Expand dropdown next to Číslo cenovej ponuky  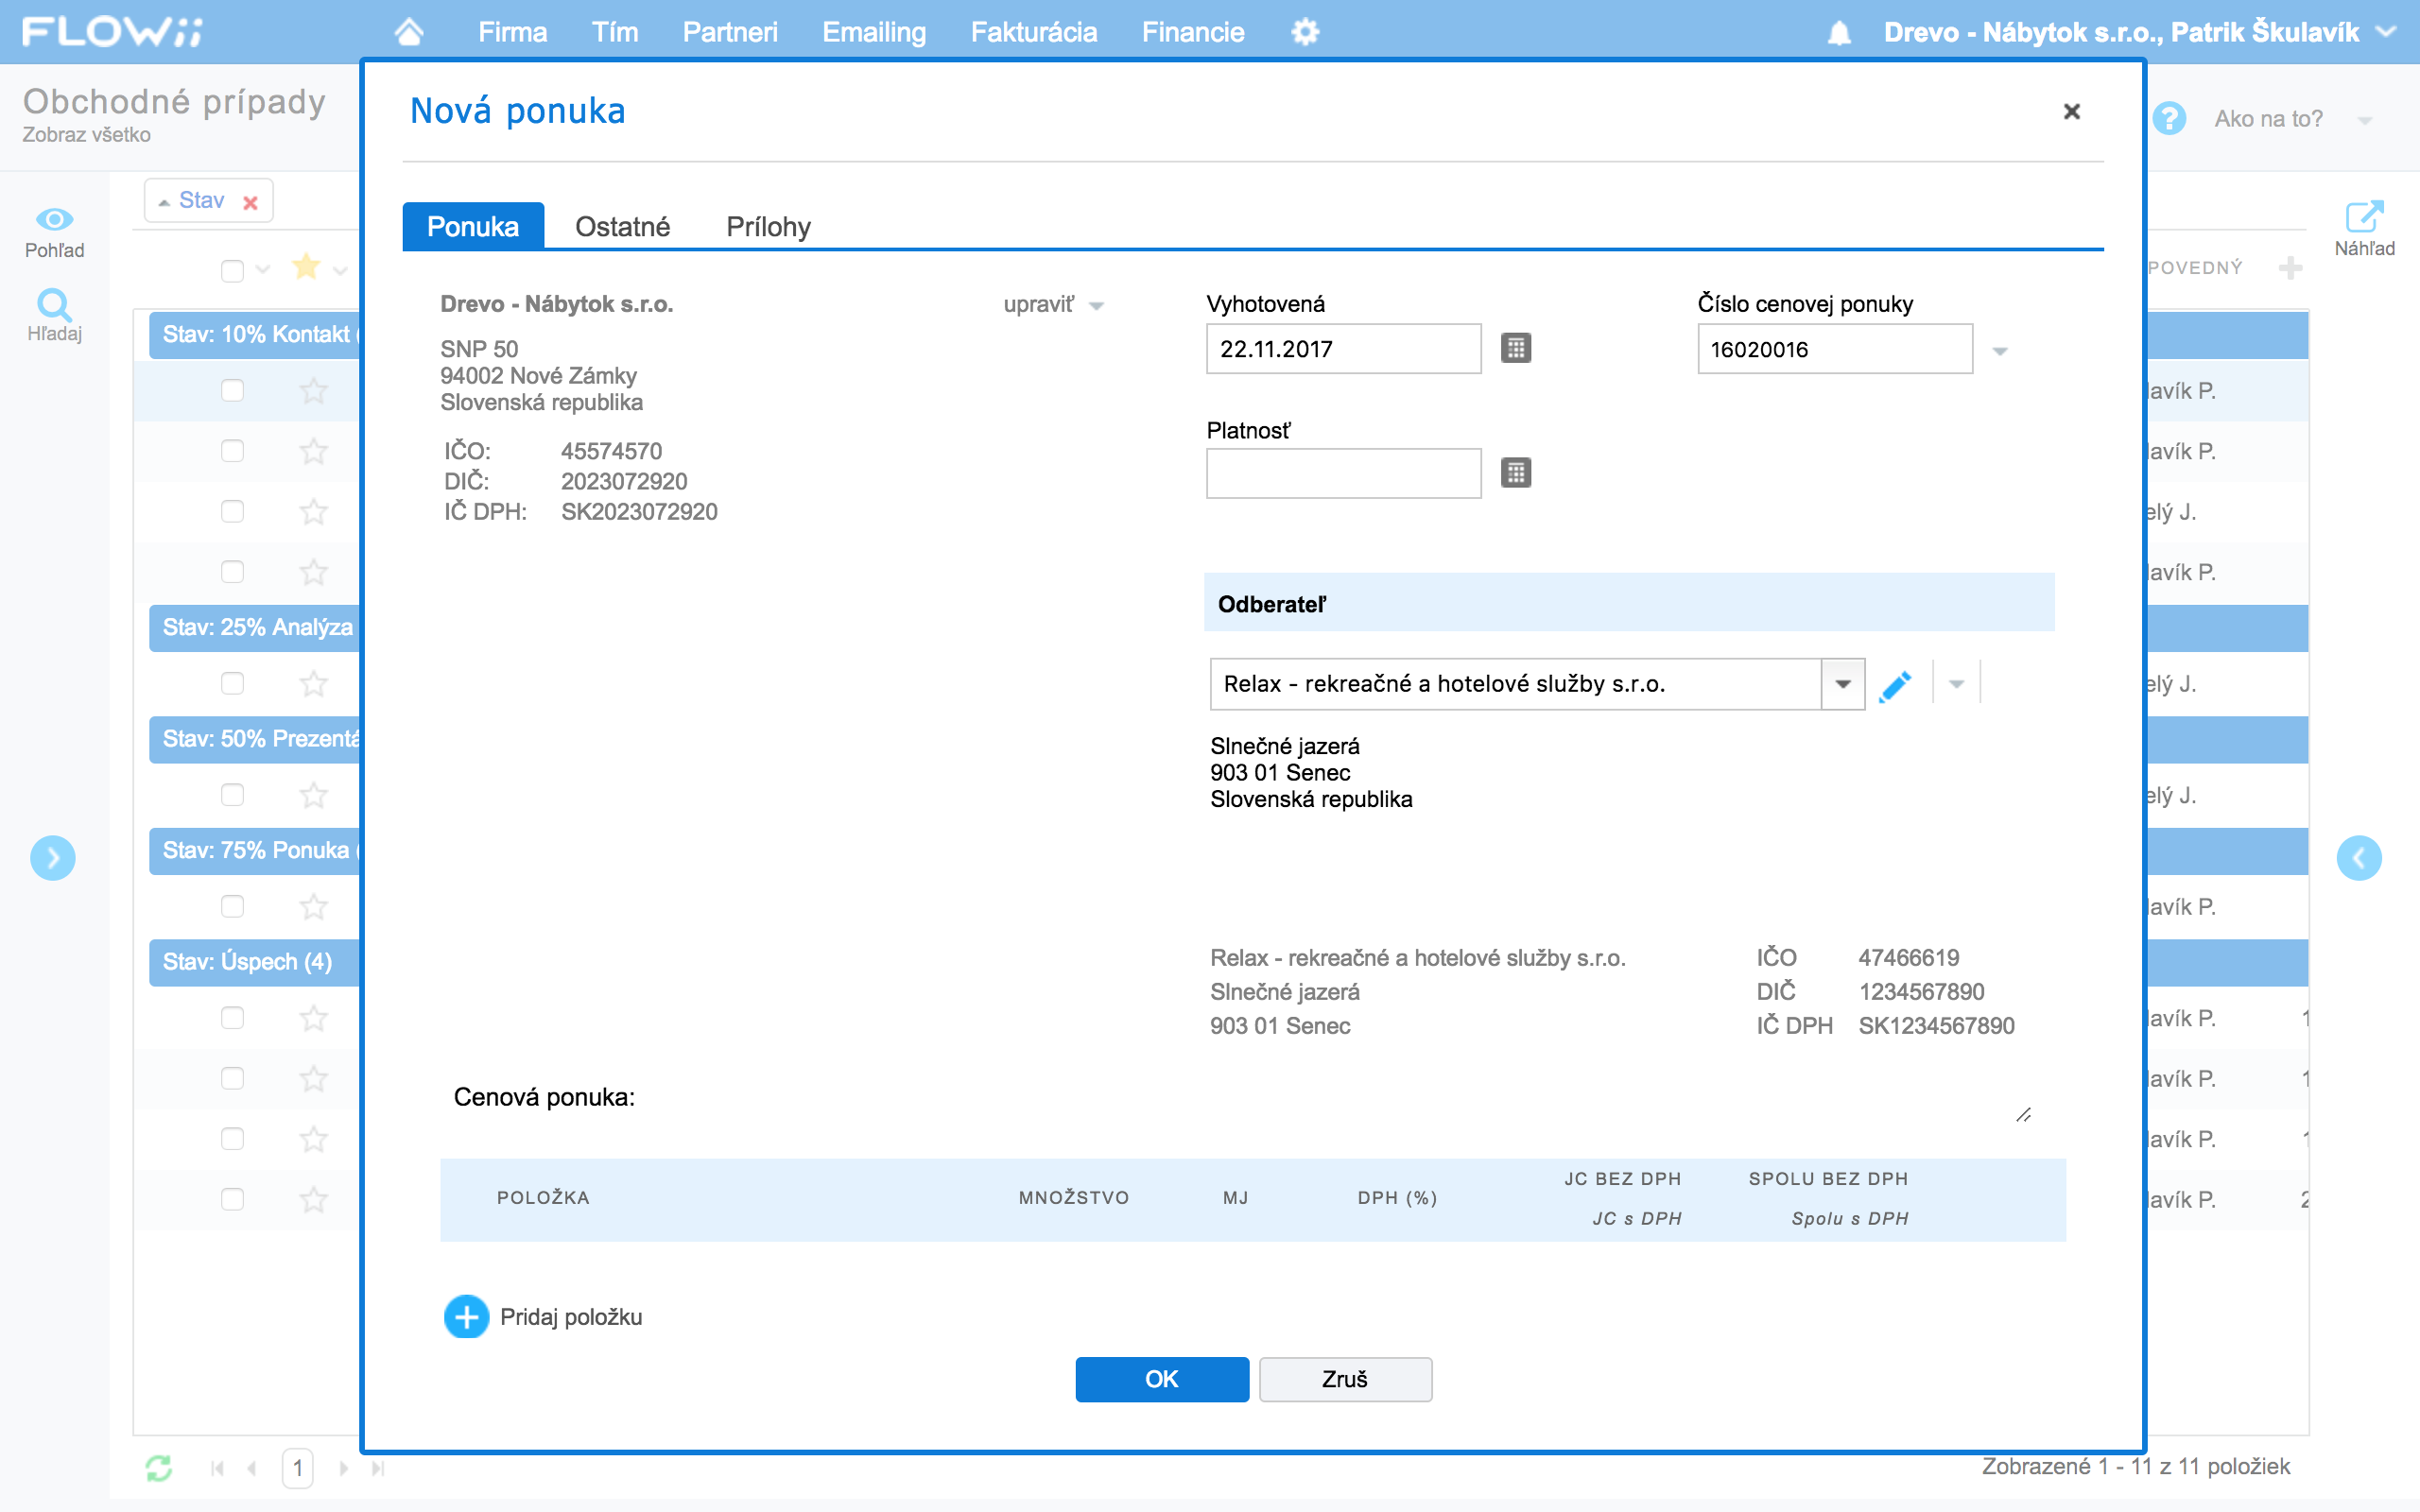1999,350
